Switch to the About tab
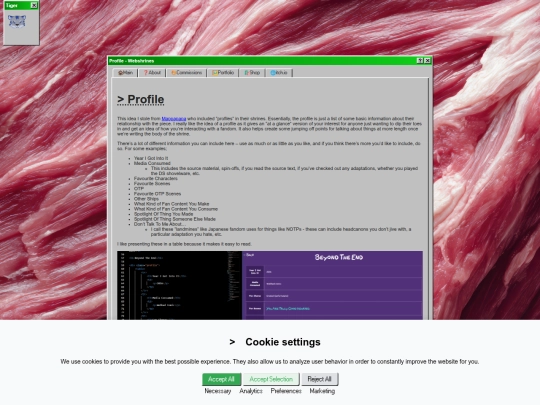This screenshot has width=540, height=405. (152, 73)
